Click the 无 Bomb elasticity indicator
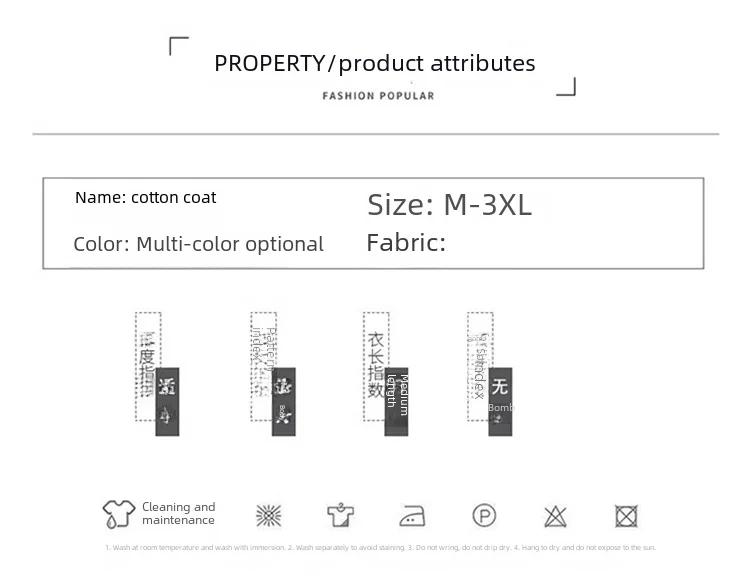Screen dimensions: 750x582 (500, 402)
